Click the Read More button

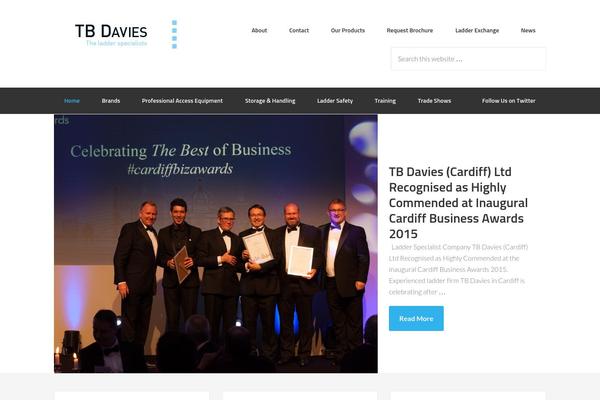[416, 318]
